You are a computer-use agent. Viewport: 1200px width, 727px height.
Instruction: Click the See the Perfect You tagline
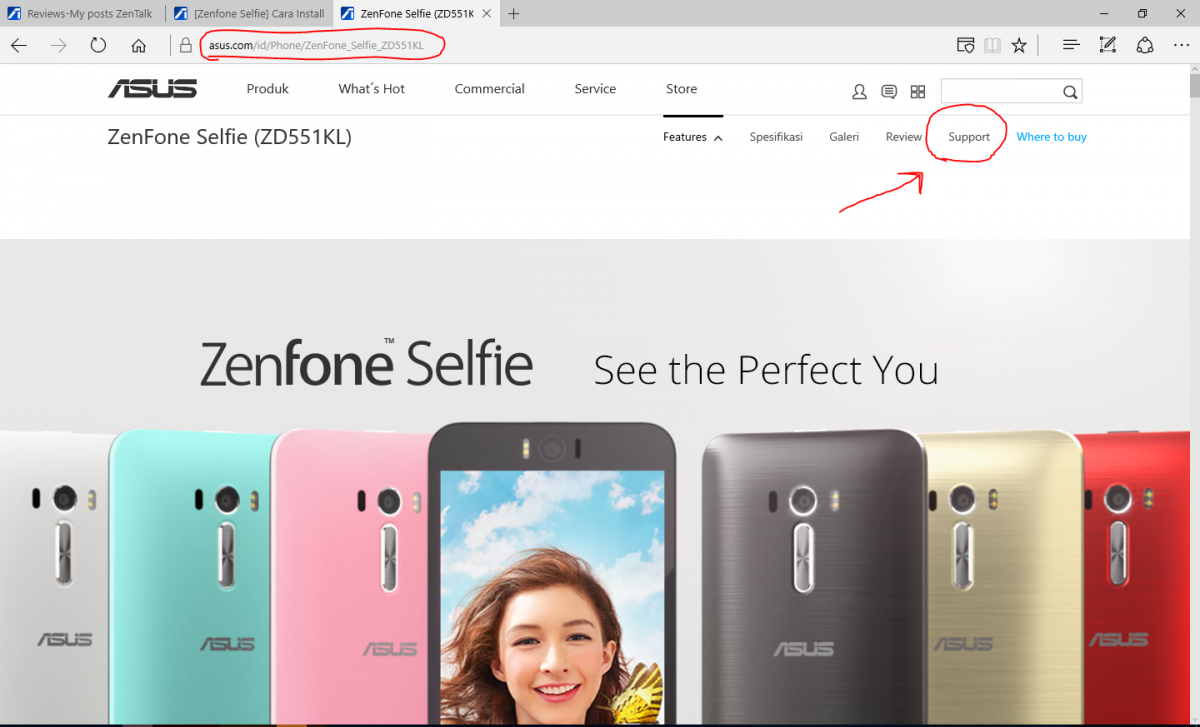pyautogui.click(x=766, y=371)
